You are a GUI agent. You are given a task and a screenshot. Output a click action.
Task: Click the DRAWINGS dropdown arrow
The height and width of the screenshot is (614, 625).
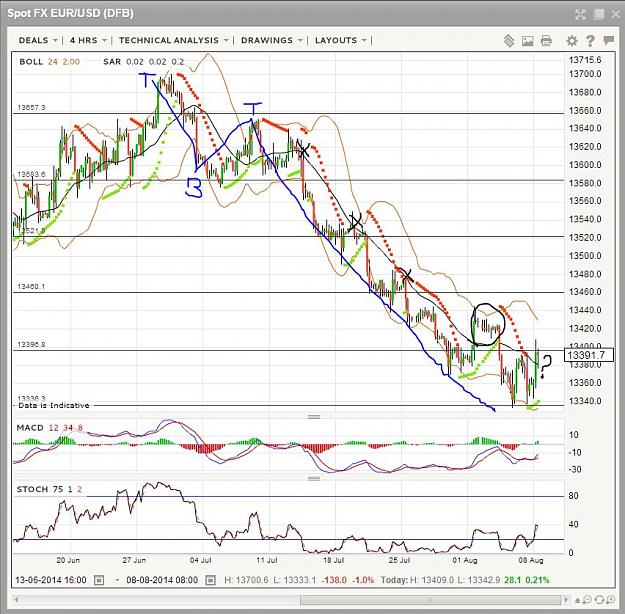click(x=300, y=41)
